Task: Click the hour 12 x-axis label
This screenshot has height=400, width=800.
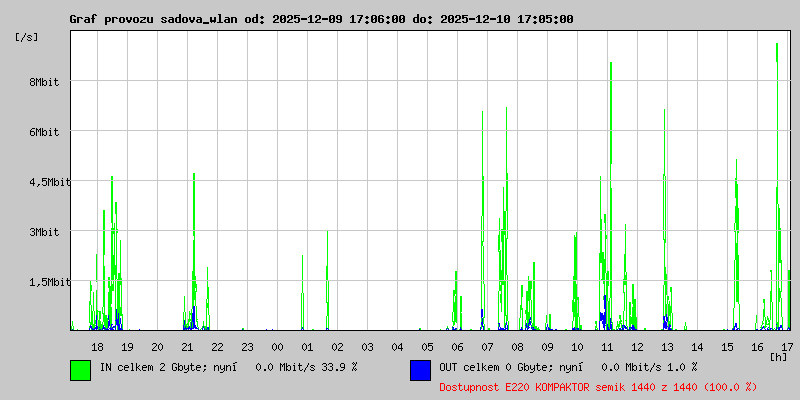Action: click(x=637, y=347)
